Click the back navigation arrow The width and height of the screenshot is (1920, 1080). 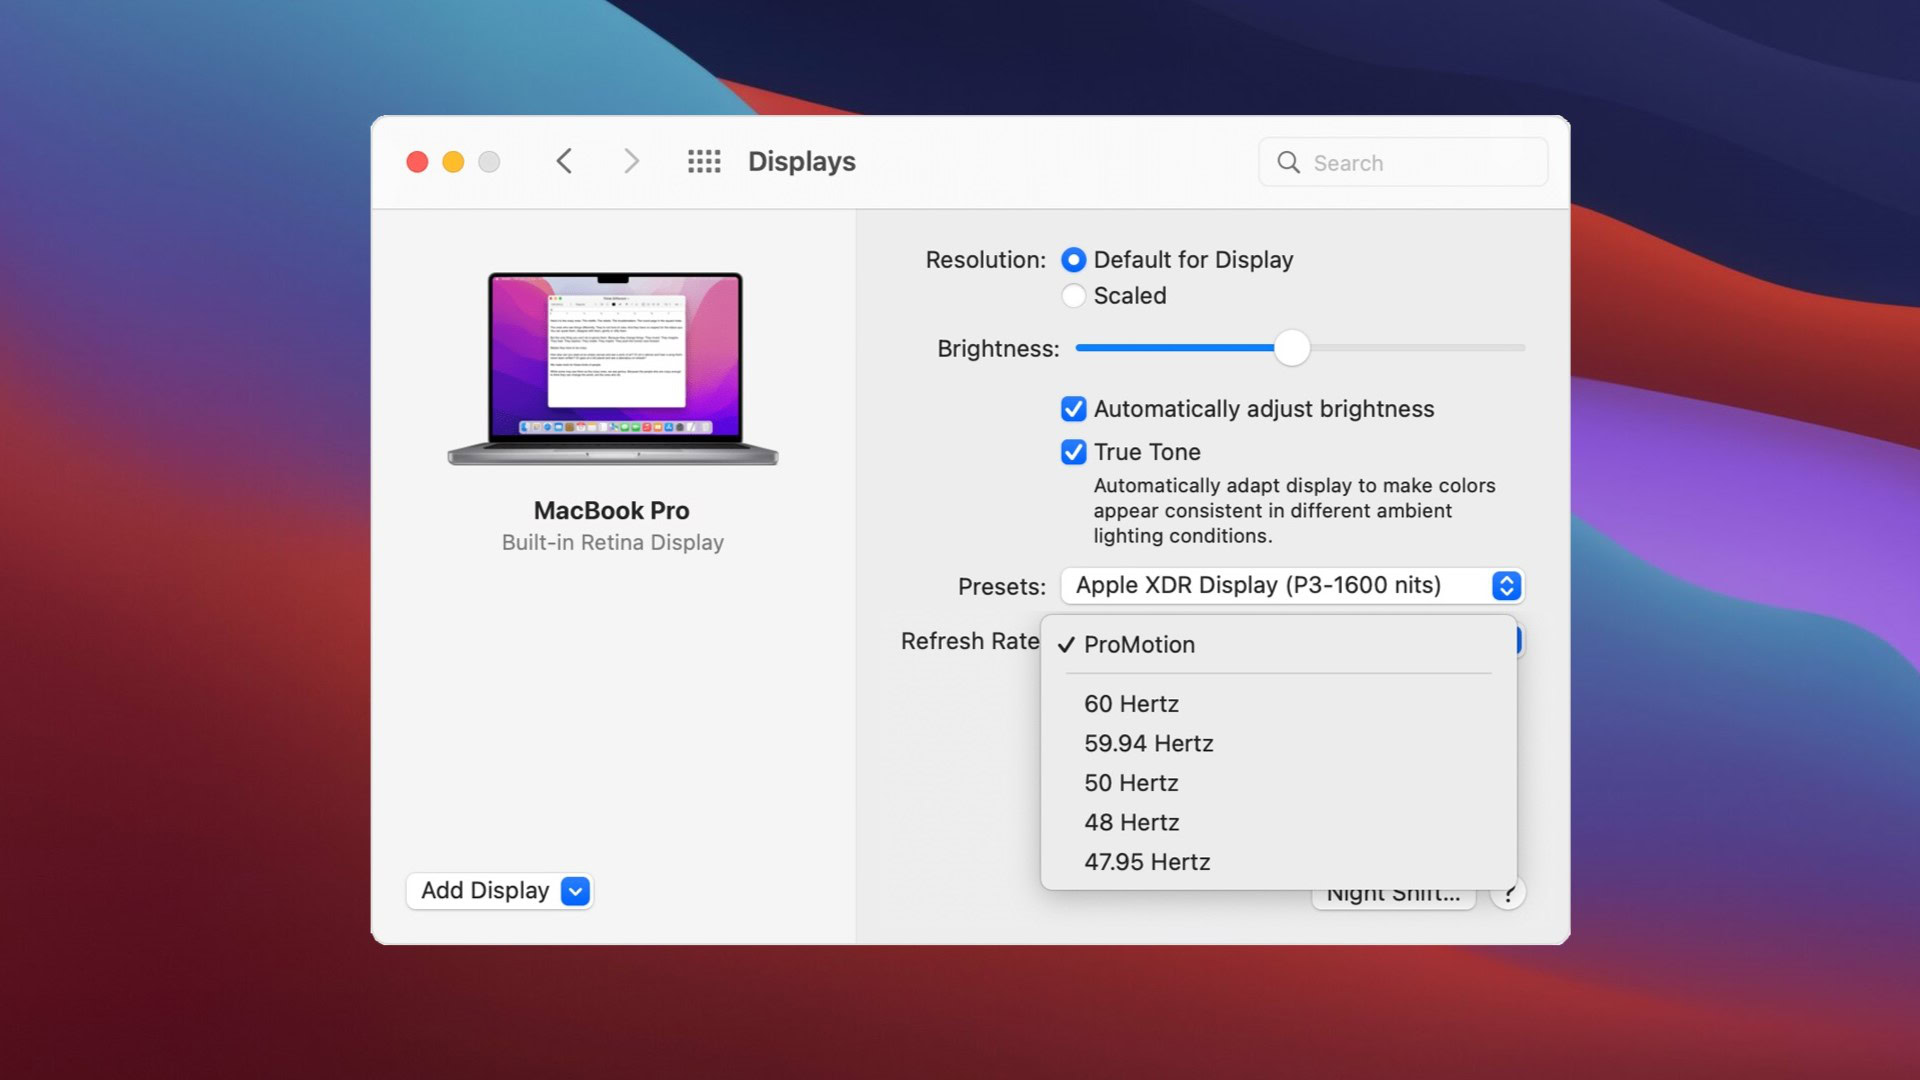click(x=565, y=162)
